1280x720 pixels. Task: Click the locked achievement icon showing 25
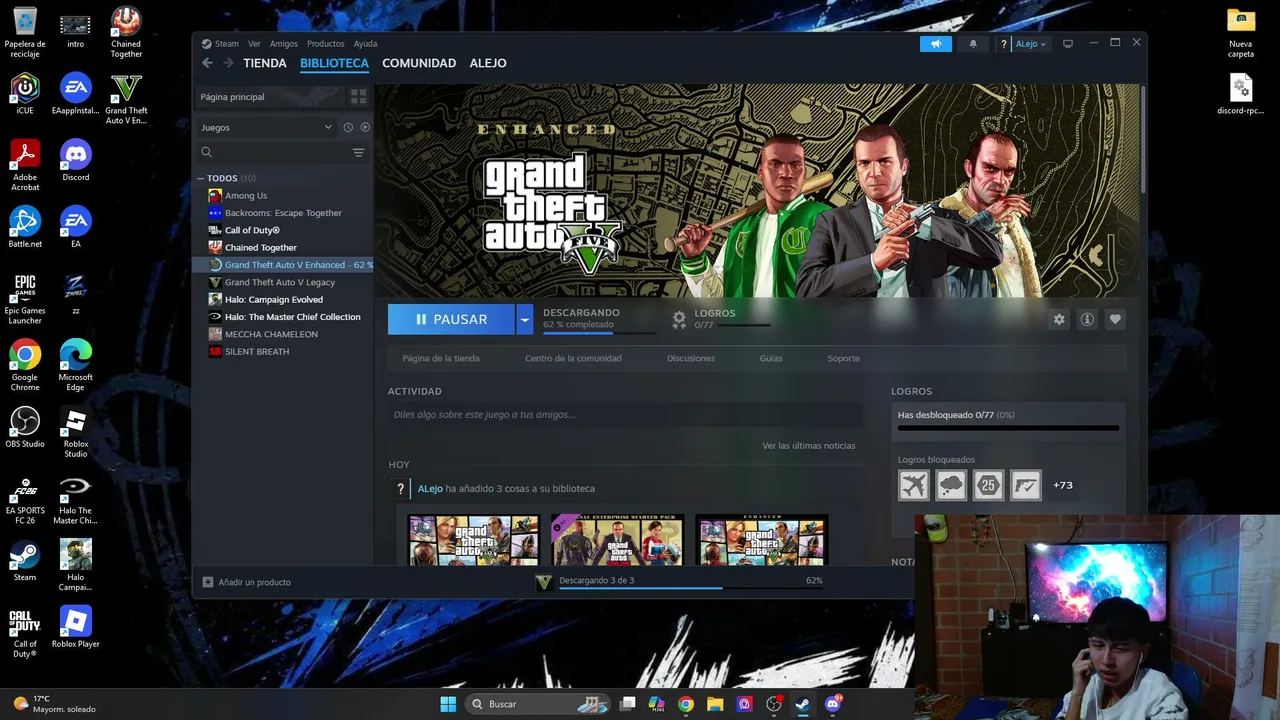point(988,485)
